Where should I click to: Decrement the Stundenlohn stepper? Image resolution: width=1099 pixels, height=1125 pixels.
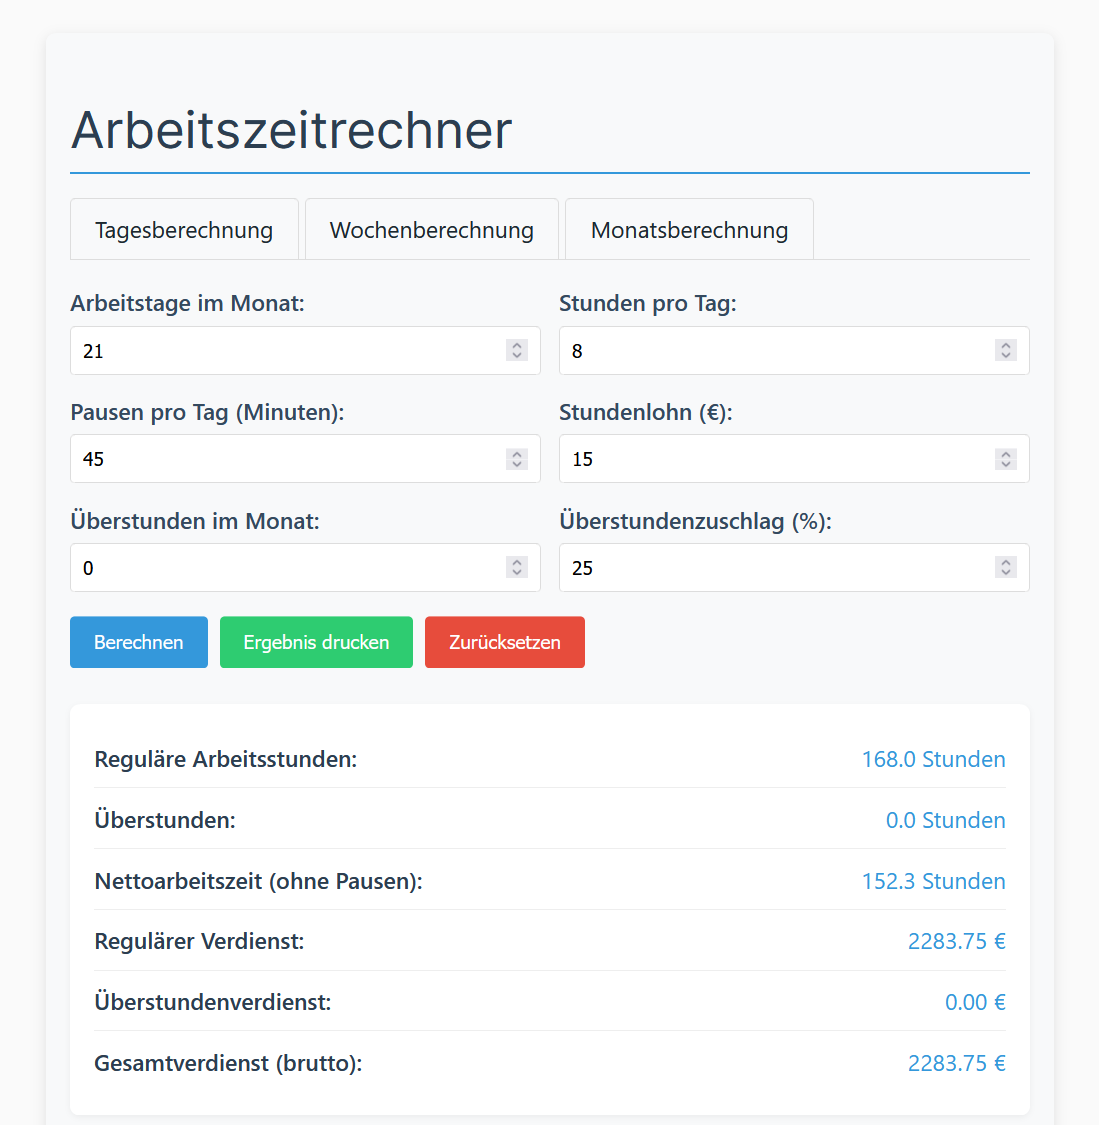tap(1005, 464)
